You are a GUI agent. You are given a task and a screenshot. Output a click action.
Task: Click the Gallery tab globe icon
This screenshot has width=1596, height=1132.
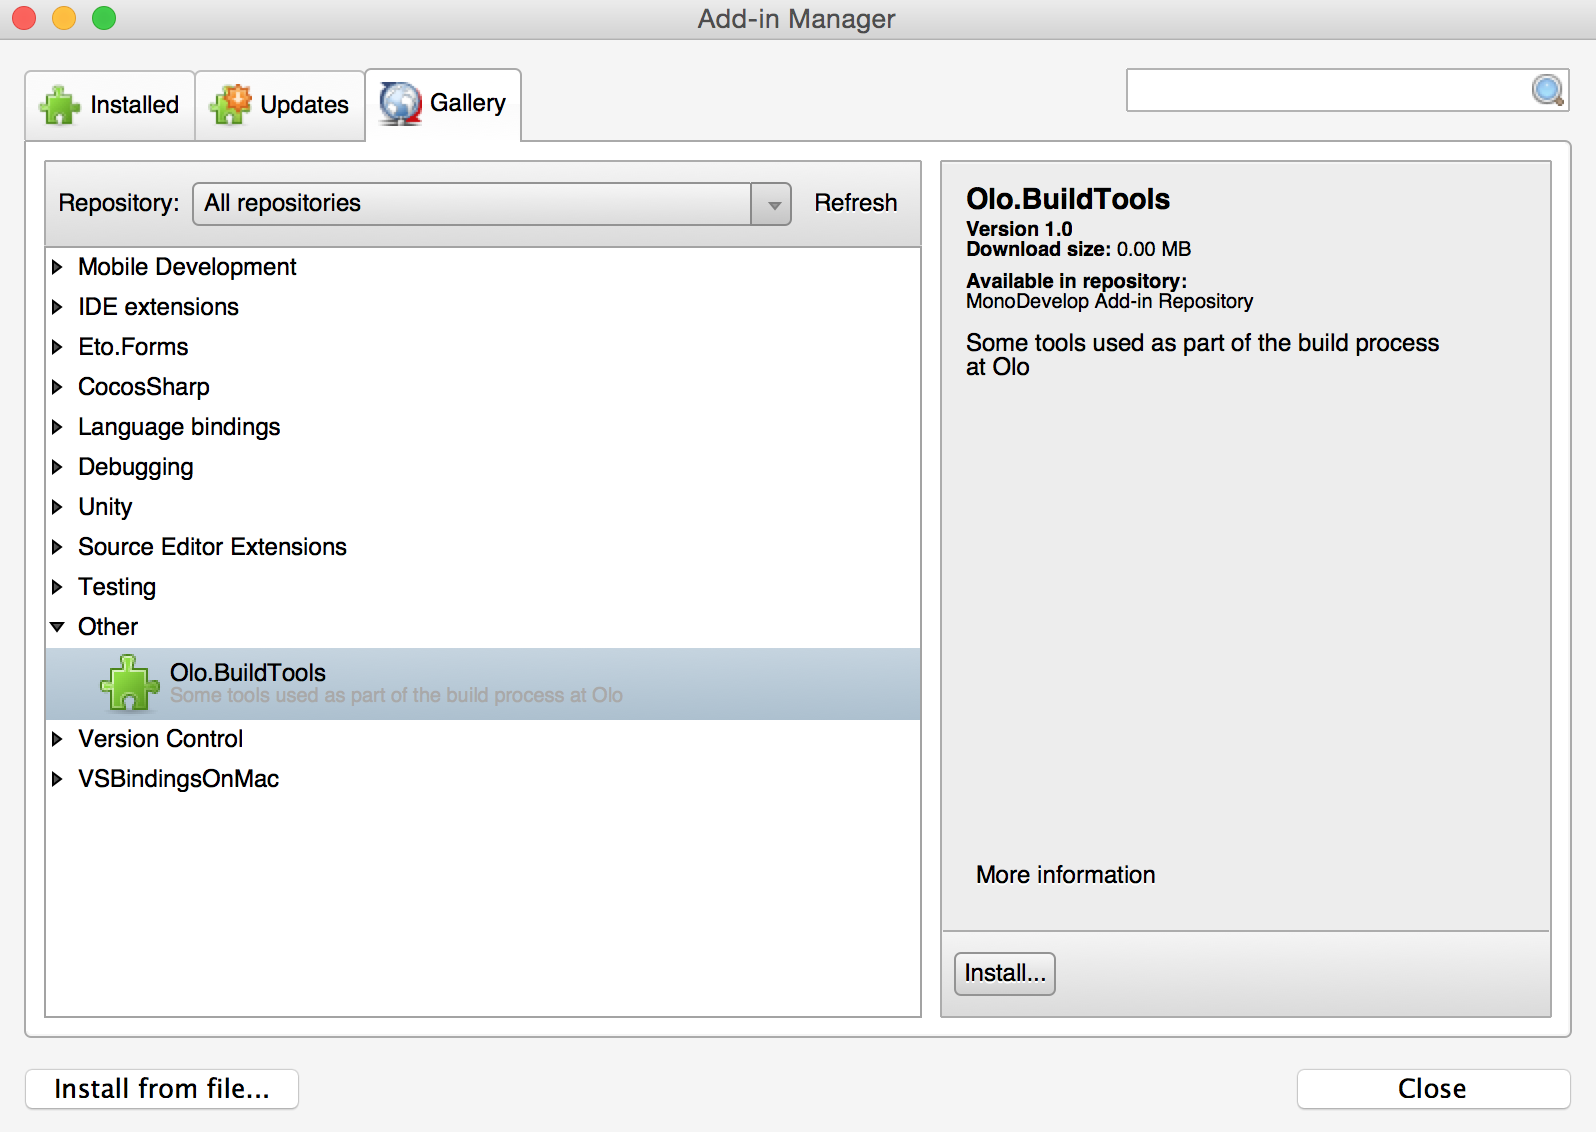(401, 103)
